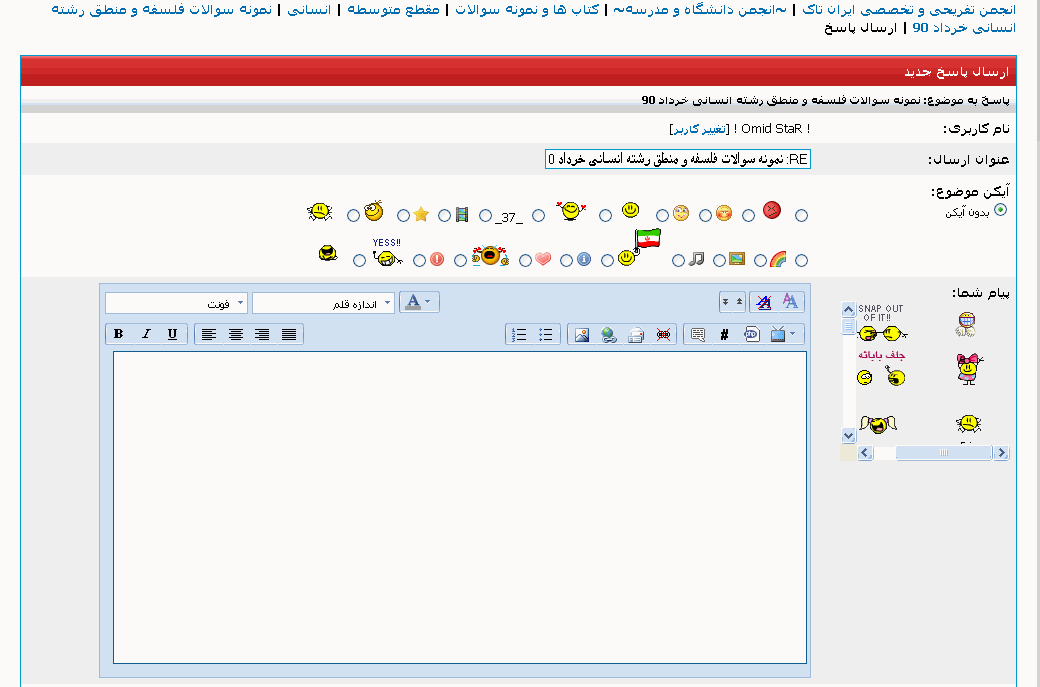Image resolution: width=1040 pixels, height=687 pixels.
Task: Choose the YESS!! smiley topic radio
Action: click(x=420, y=261)
